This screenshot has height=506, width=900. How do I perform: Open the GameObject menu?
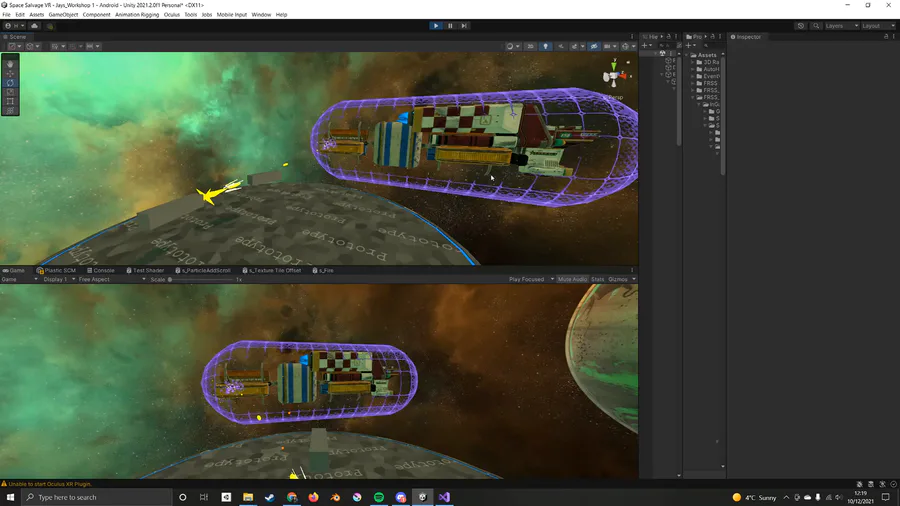[x=63, y=15]
